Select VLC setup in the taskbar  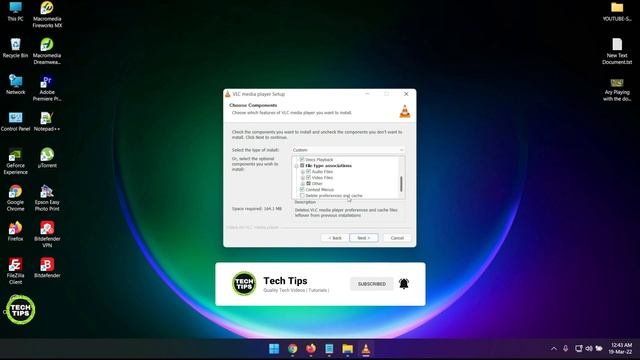(366, 349)
